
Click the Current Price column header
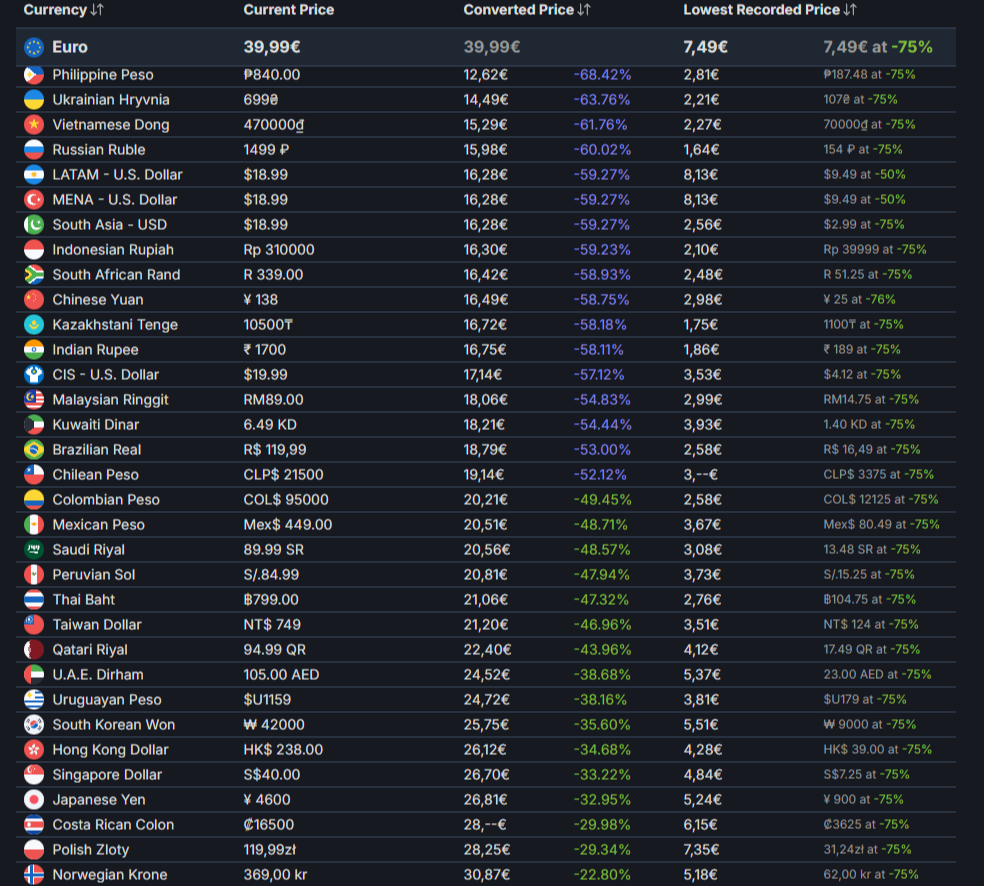pyautogui.click(x=289, y=10)
